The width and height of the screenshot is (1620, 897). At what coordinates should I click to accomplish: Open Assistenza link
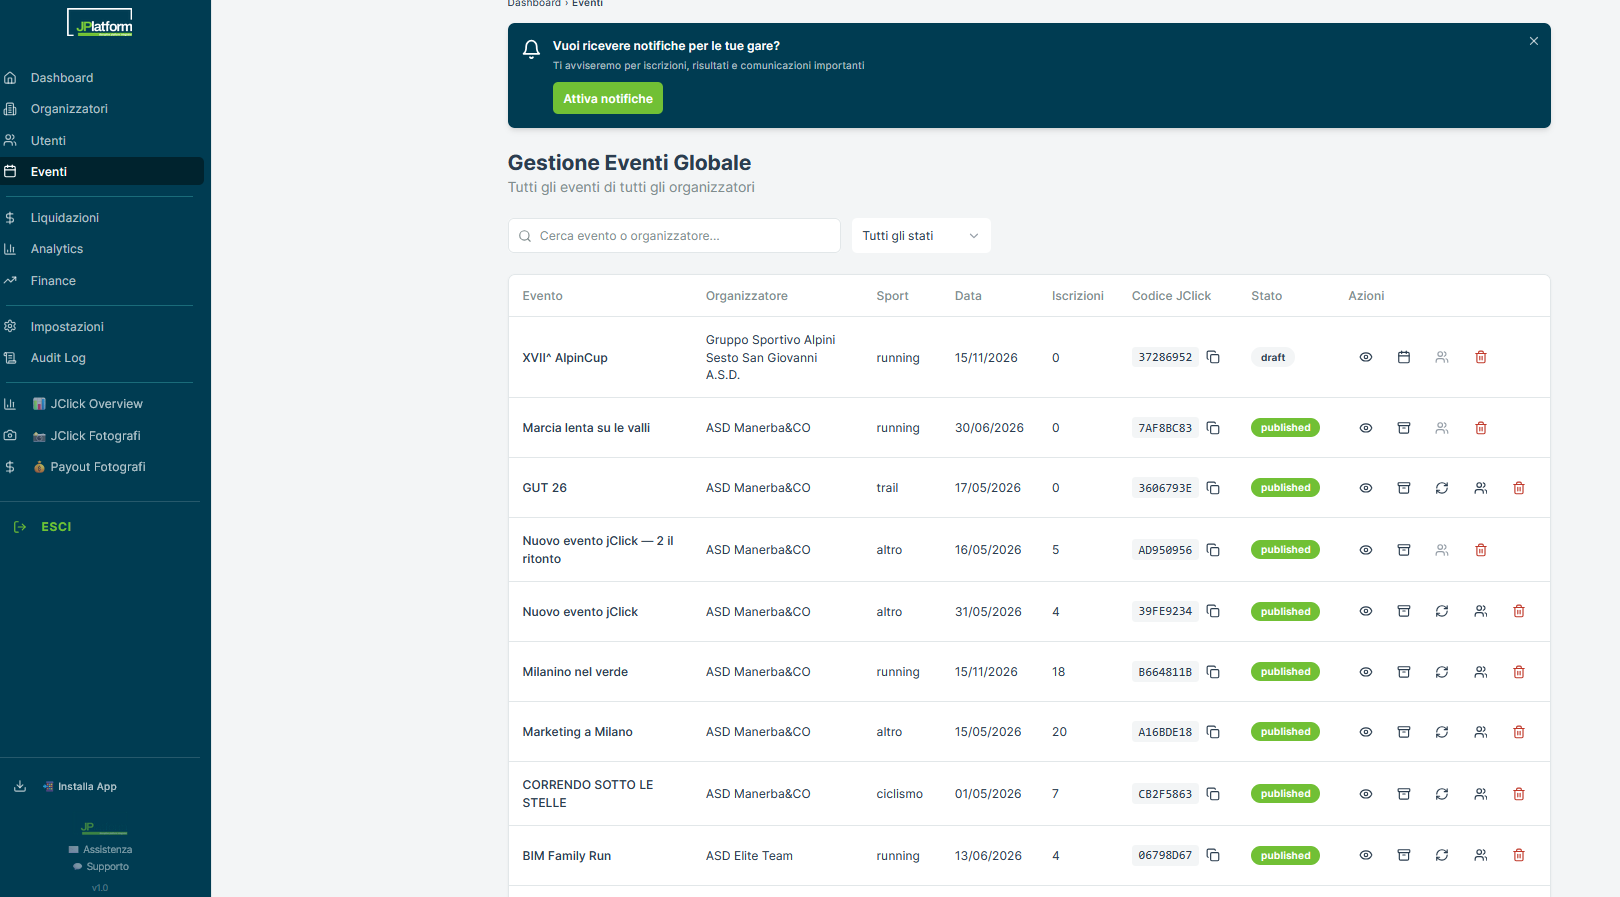[101, 850]
